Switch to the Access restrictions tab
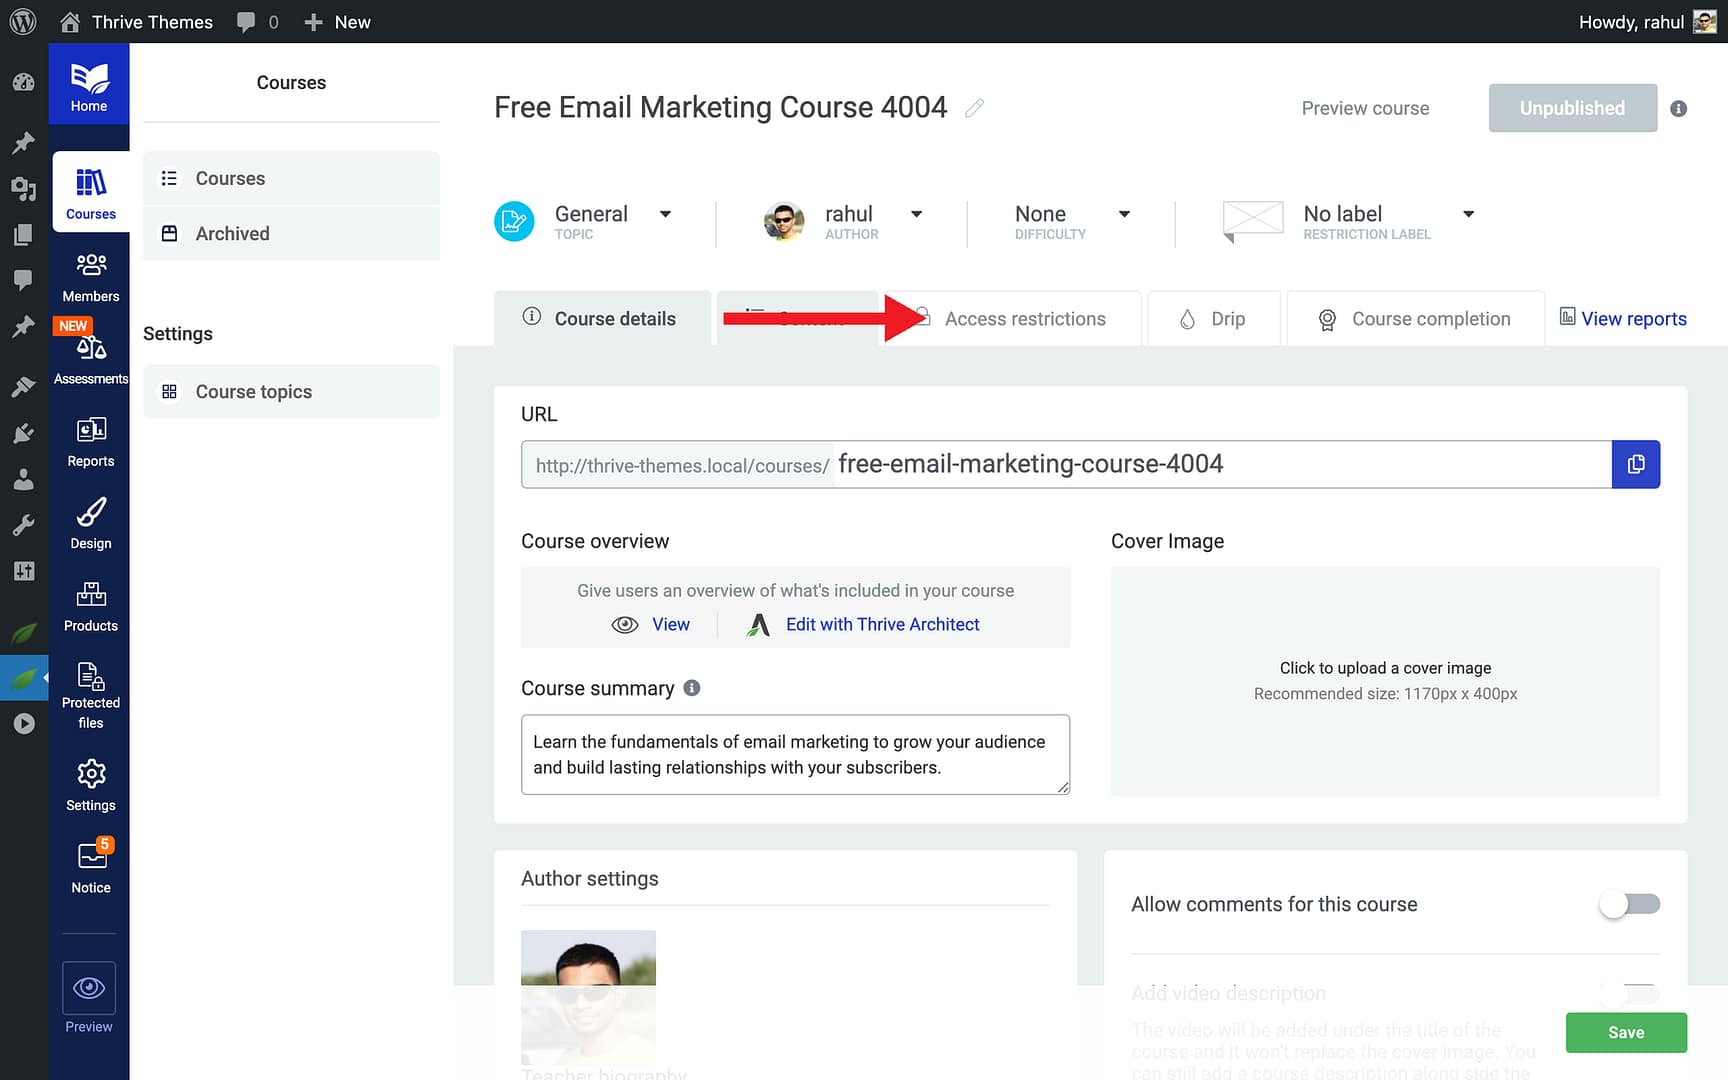 (x=1024, y=319)
